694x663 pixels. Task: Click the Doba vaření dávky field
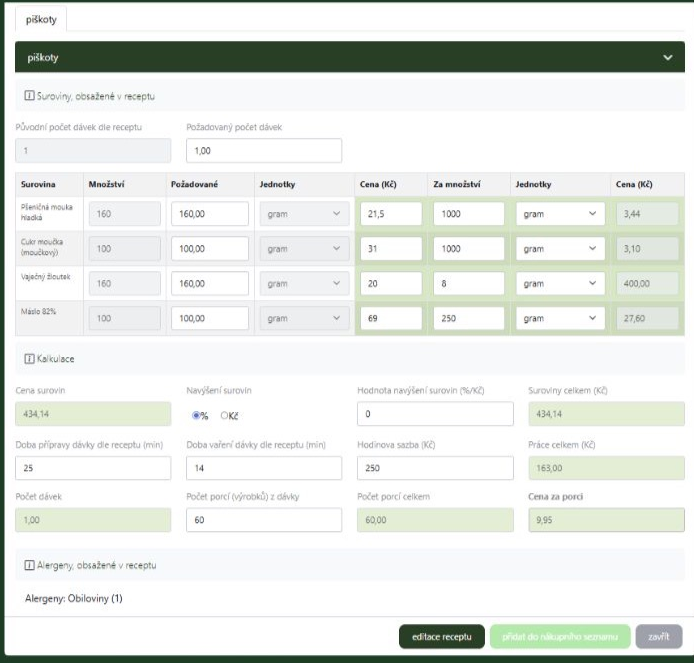(264, 468)
